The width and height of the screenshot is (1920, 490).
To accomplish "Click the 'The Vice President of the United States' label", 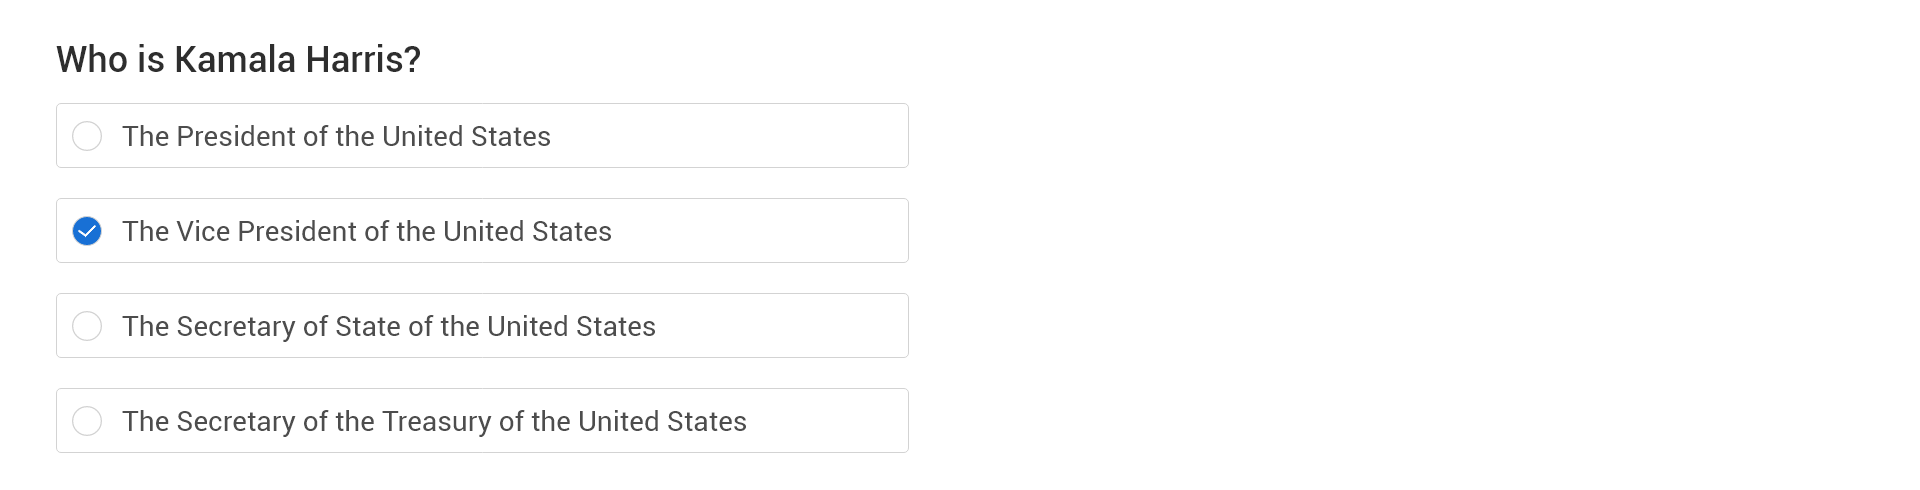I will pyautogui.click(x=366, y=231).
